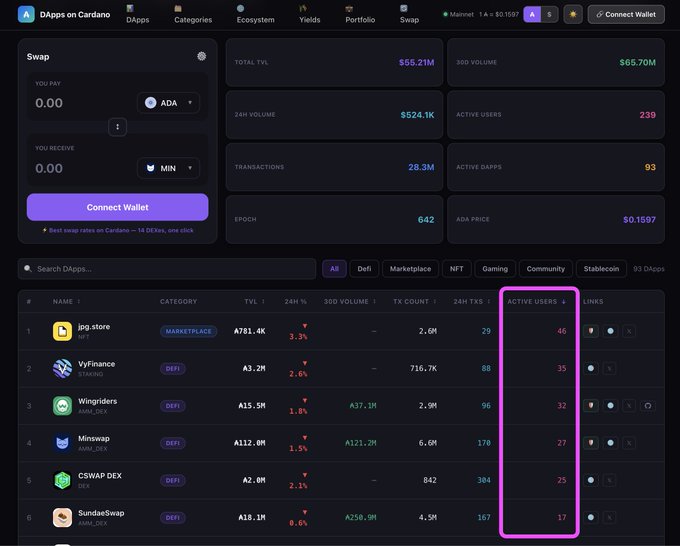Select the All category filter

(x=334, y=269)
